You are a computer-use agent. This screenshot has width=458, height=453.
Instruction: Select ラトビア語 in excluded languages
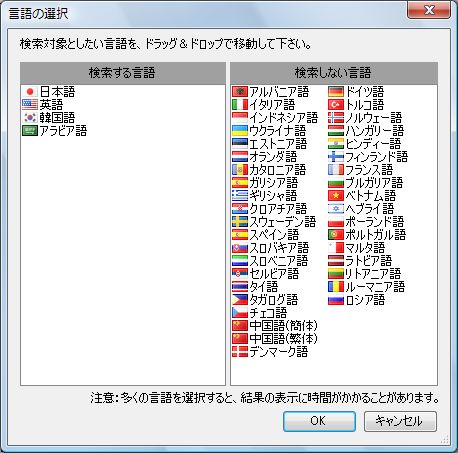click(x=360, y=261)
